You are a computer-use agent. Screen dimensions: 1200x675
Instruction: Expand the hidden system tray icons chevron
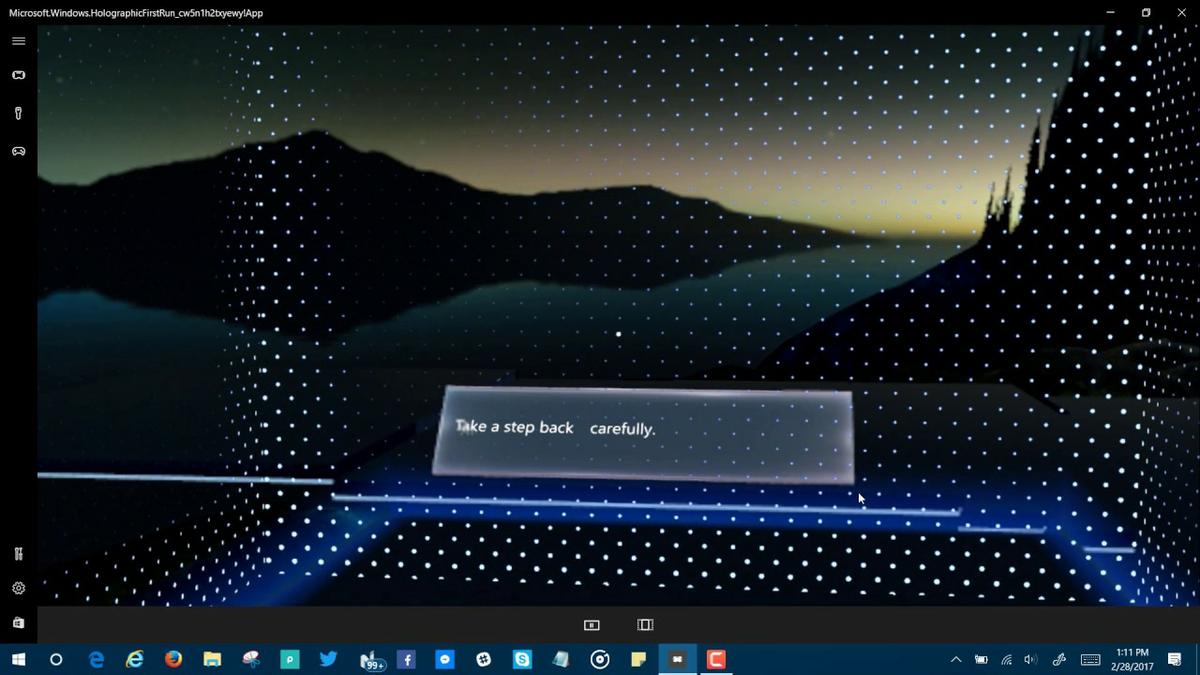tap(955, 659)
